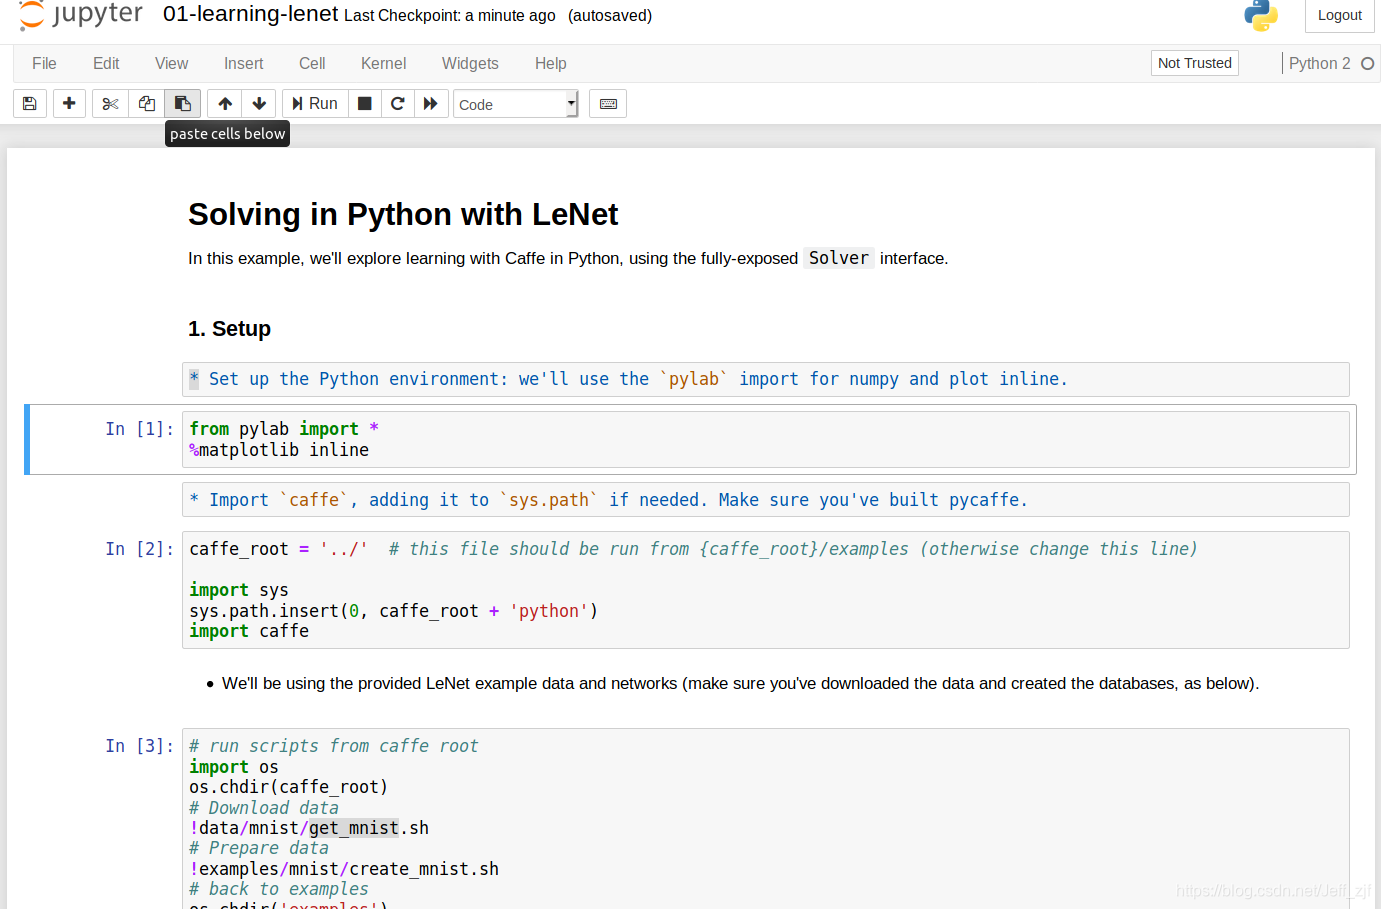The image size is (1381, 909).
Task: Paste cells below icon
Action: (x=183, y=104)
